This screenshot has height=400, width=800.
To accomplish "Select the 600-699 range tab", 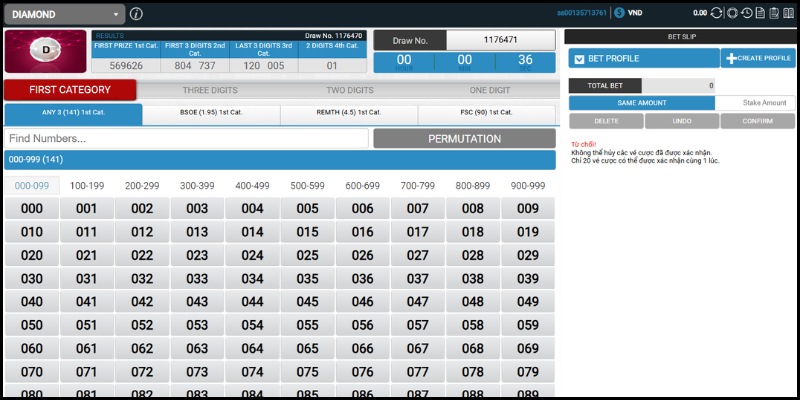I will (x=362, y=186).
